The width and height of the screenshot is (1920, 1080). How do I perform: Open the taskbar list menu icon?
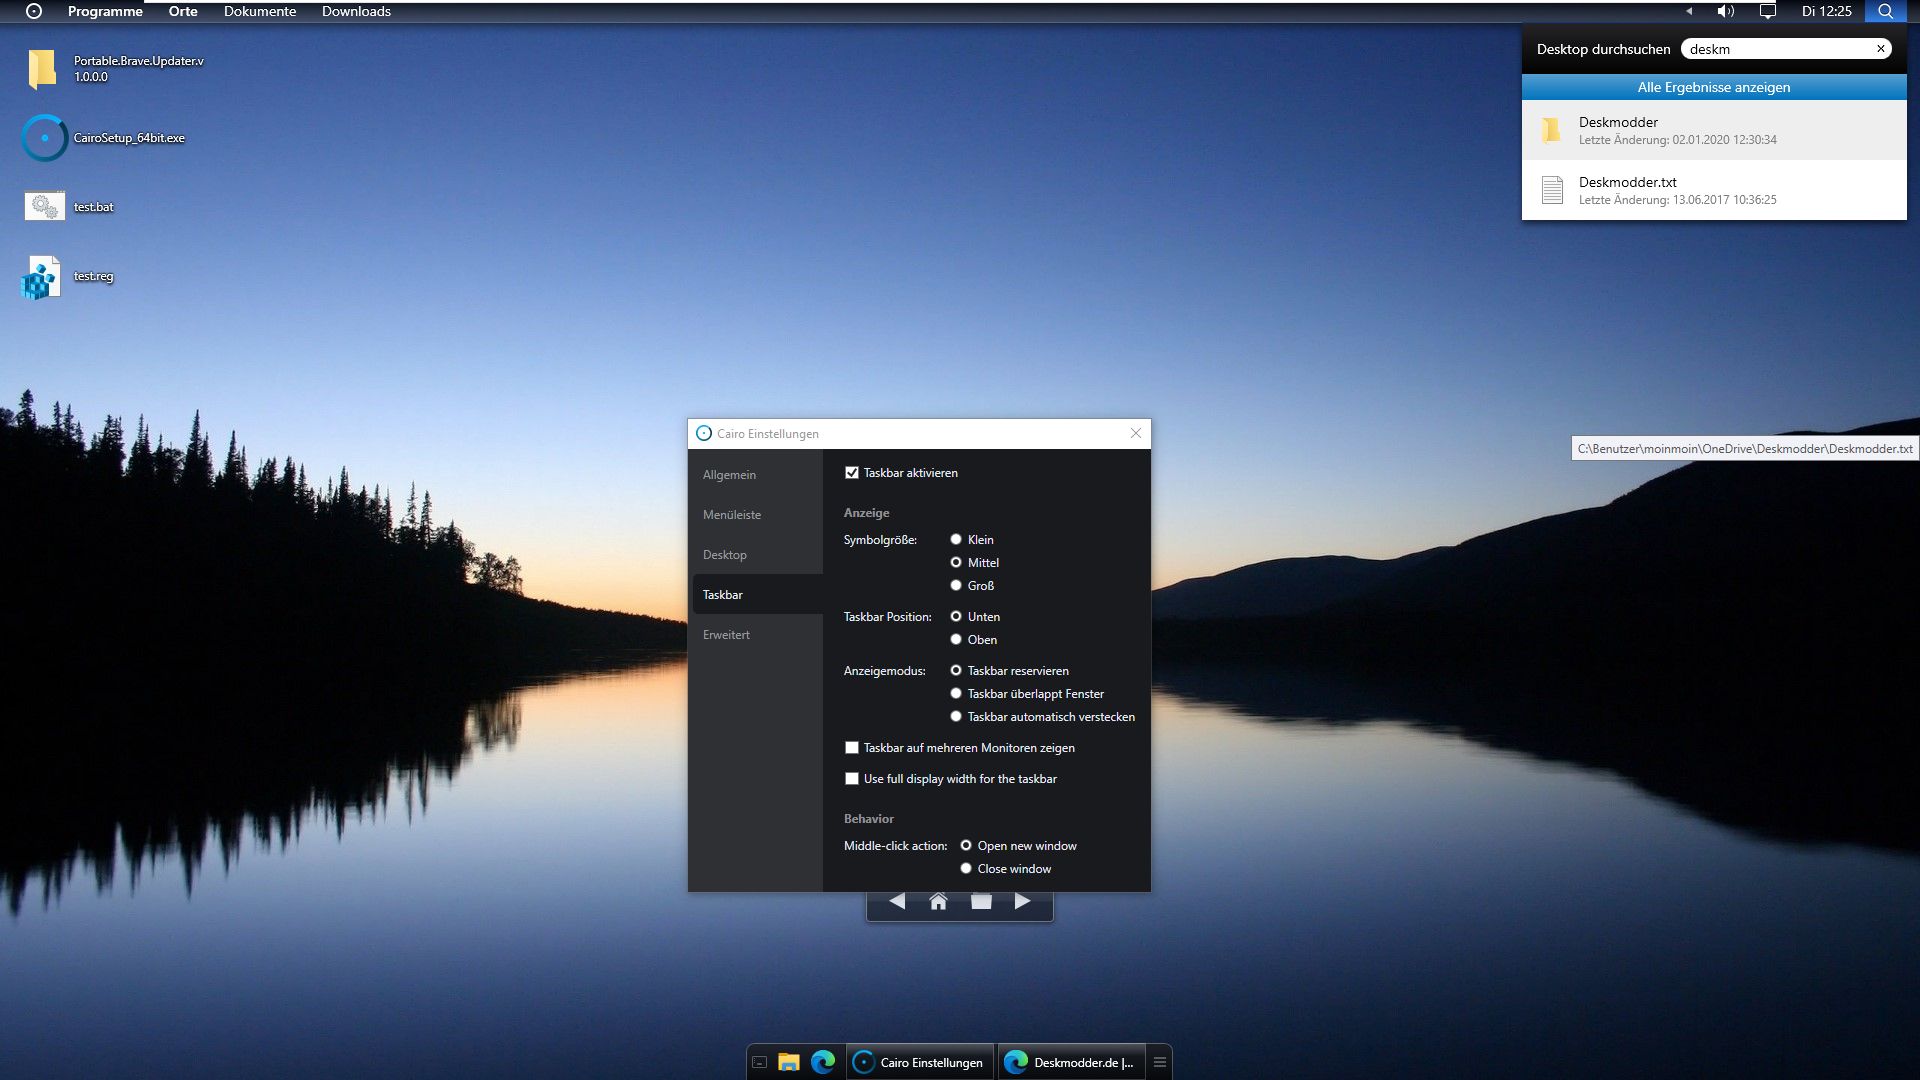tap(1160, 1062)
